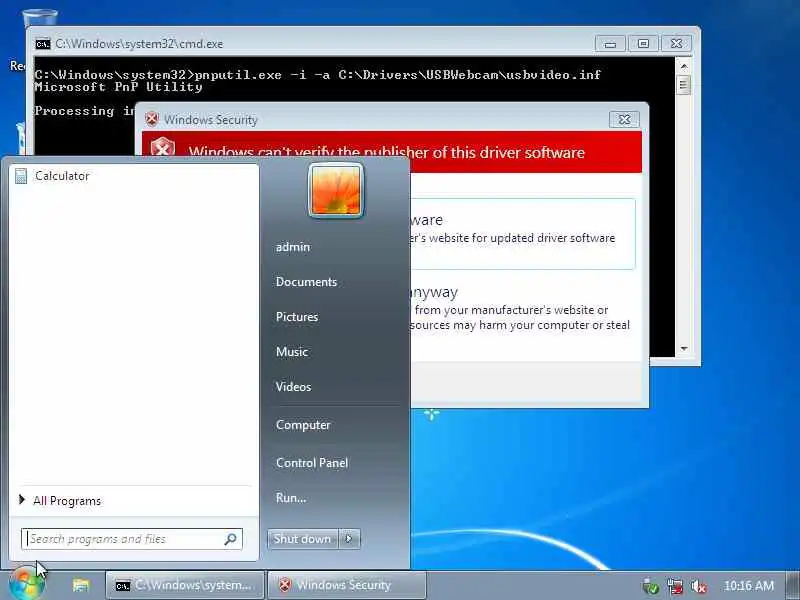Image resolution: width=800 pixels, height=600 pixels.
Task: Click the "Microsoft PnP Utility" output line
Action: pyautogui.click(x=118, y=87)
